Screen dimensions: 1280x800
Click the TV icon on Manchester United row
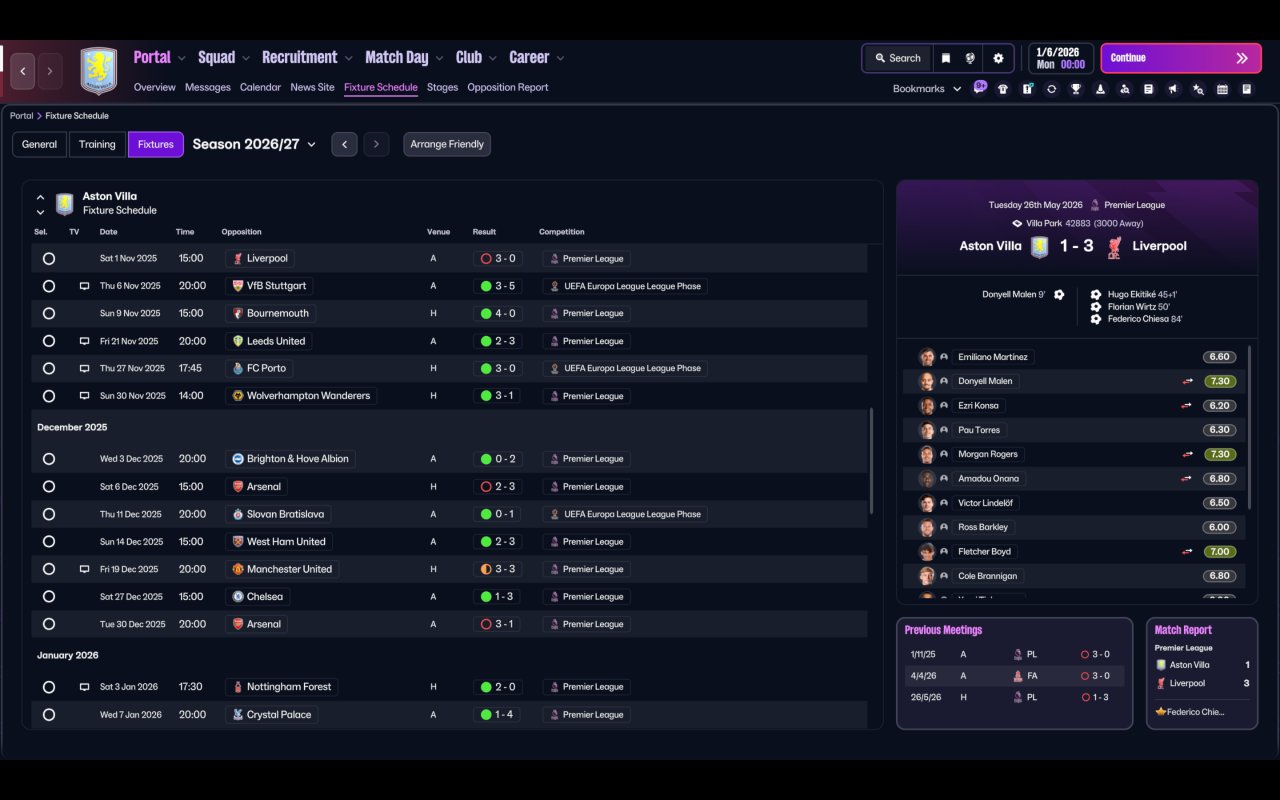point(84,569)
